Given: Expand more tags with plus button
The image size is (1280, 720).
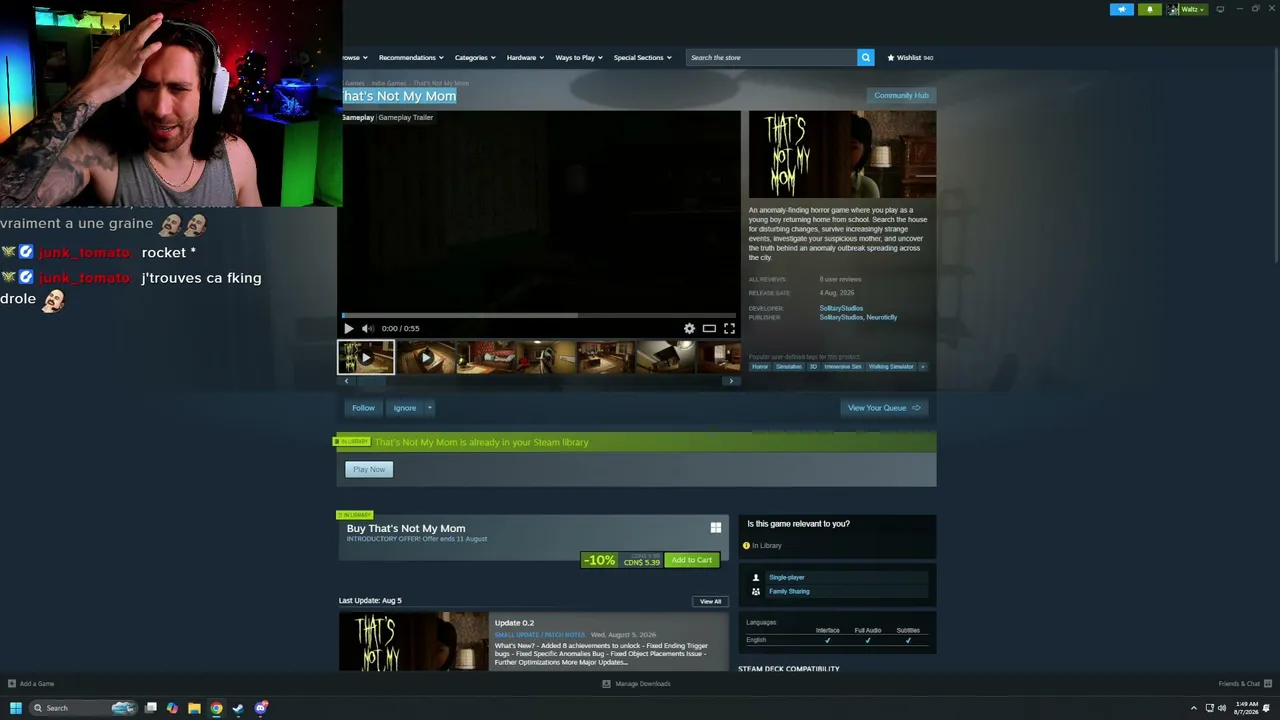Looking at the screenshot, I should tap(922, 367).
